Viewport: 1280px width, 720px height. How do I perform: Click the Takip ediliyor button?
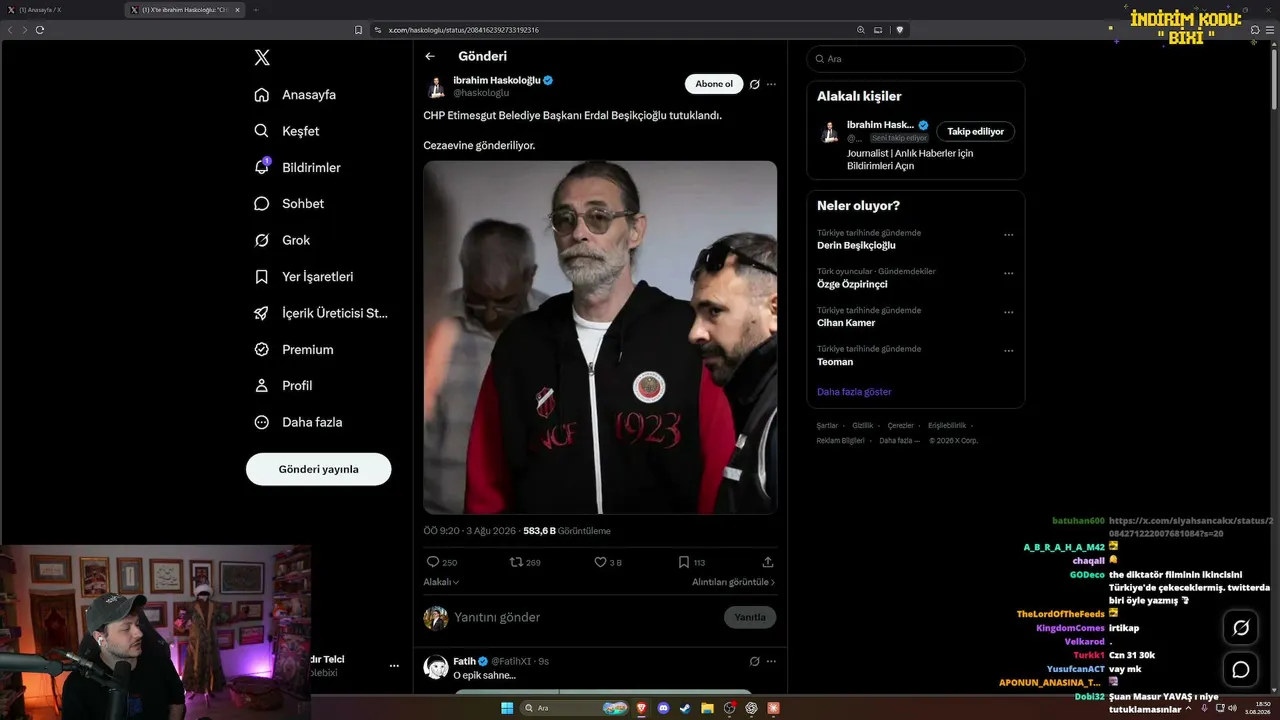[976, 131]
